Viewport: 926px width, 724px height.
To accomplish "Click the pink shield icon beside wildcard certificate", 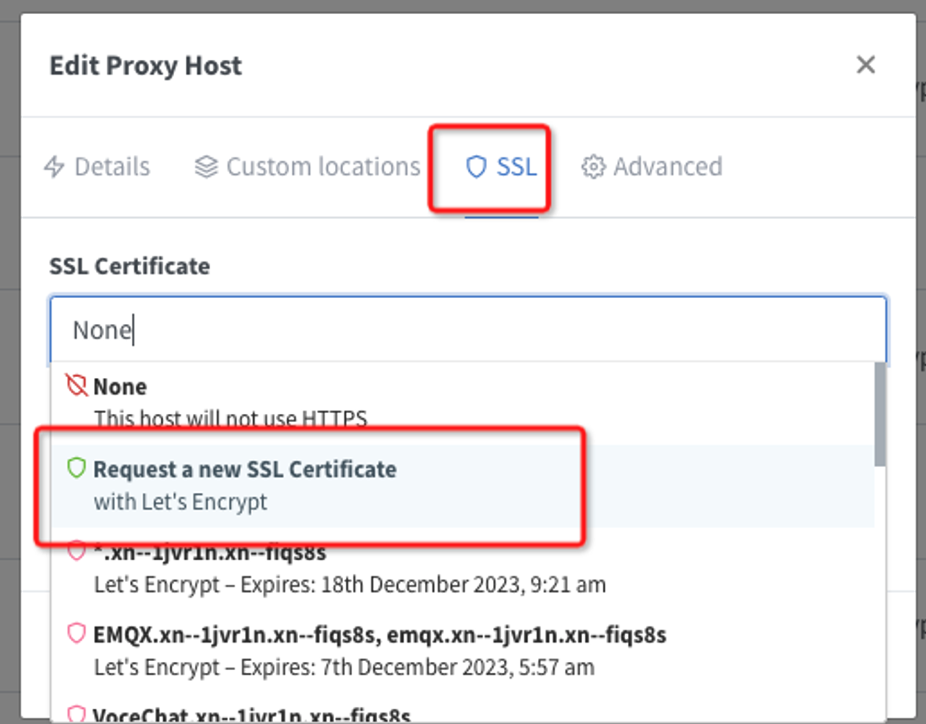I will pyautogui.click(x=76, y=552).
